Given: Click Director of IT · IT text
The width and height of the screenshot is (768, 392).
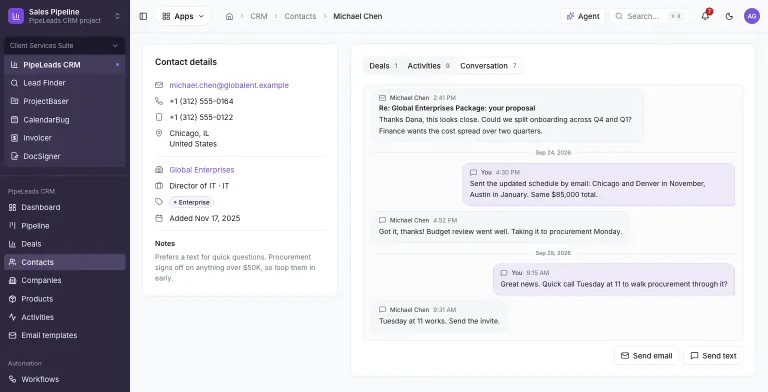Looking at the screenshot, I should [199, 186].
